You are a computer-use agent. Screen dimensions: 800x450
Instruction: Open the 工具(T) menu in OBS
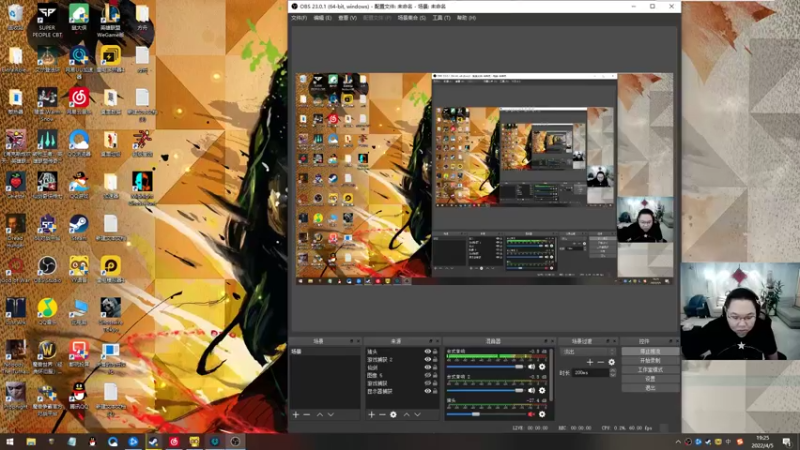tap(441, 18)
